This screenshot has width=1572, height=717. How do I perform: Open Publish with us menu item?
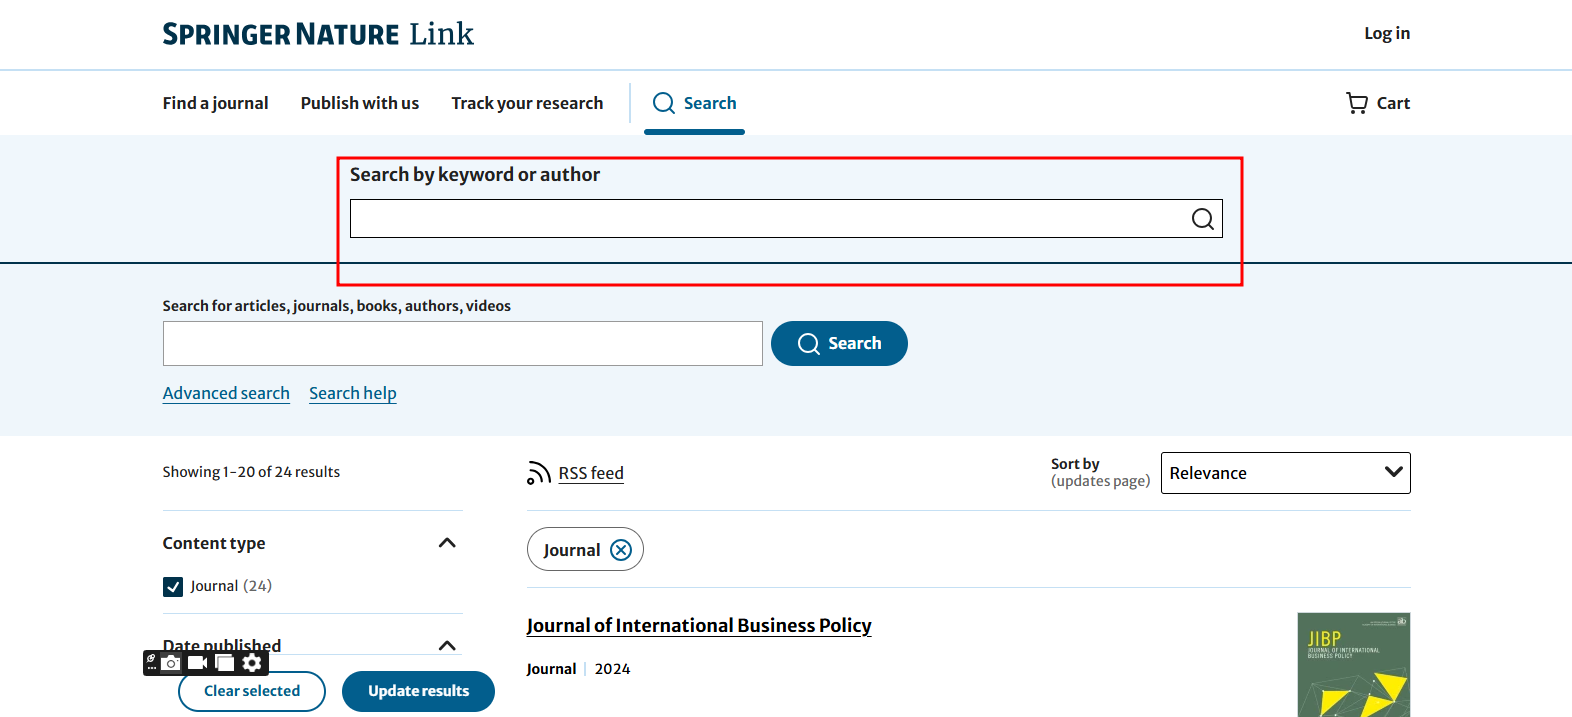click(x=360, y=103)
